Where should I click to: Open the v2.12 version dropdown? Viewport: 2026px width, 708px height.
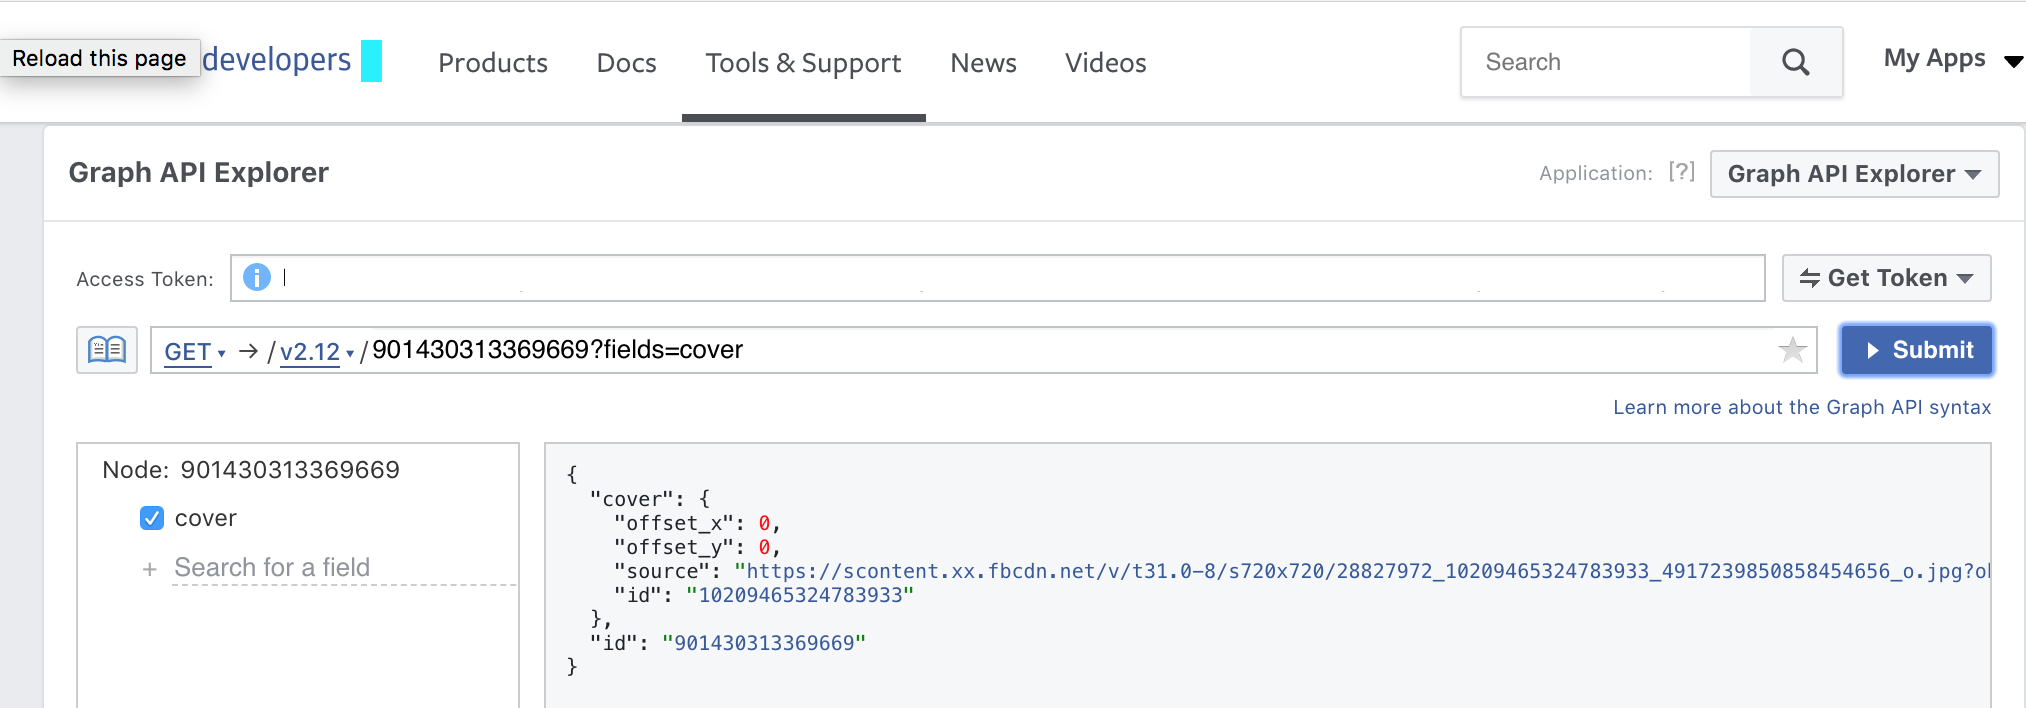click(x=317, y=352)
